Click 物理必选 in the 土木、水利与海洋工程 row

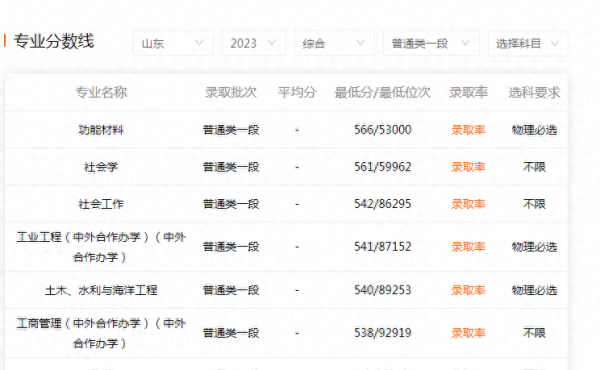pos(534,290)
